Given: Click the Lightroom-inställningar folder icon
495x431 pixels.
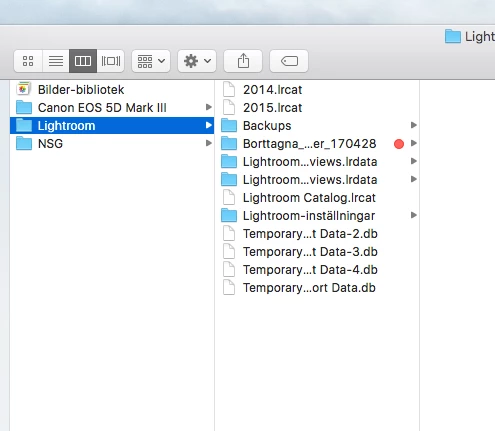Looking at the screenshot, I should tap(229, 215).
